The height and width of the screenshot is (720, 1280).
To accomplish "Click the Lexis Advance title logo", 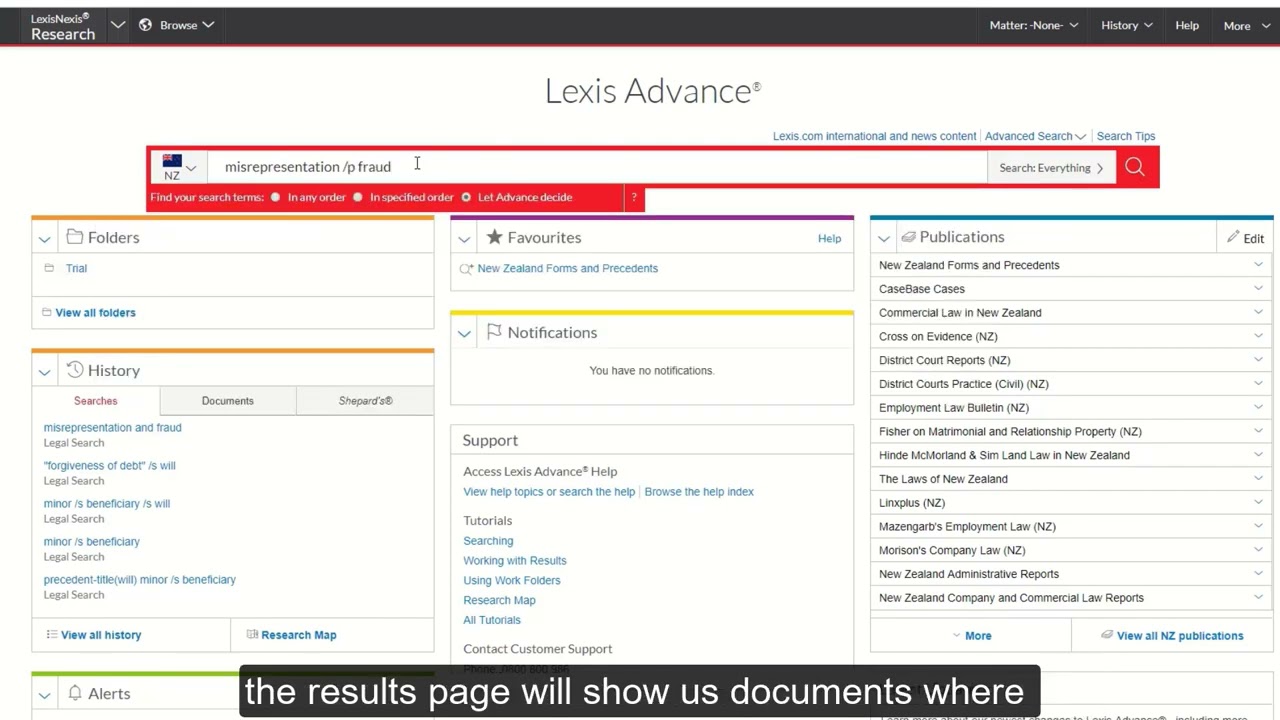I will [x=652, y=91].
